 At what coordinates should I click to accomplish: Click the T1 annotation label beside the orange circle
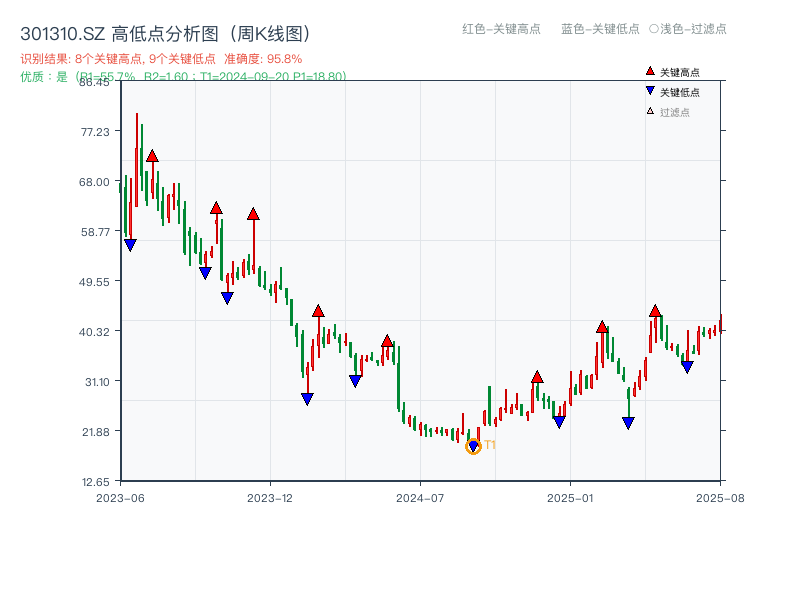click(490, 445)
